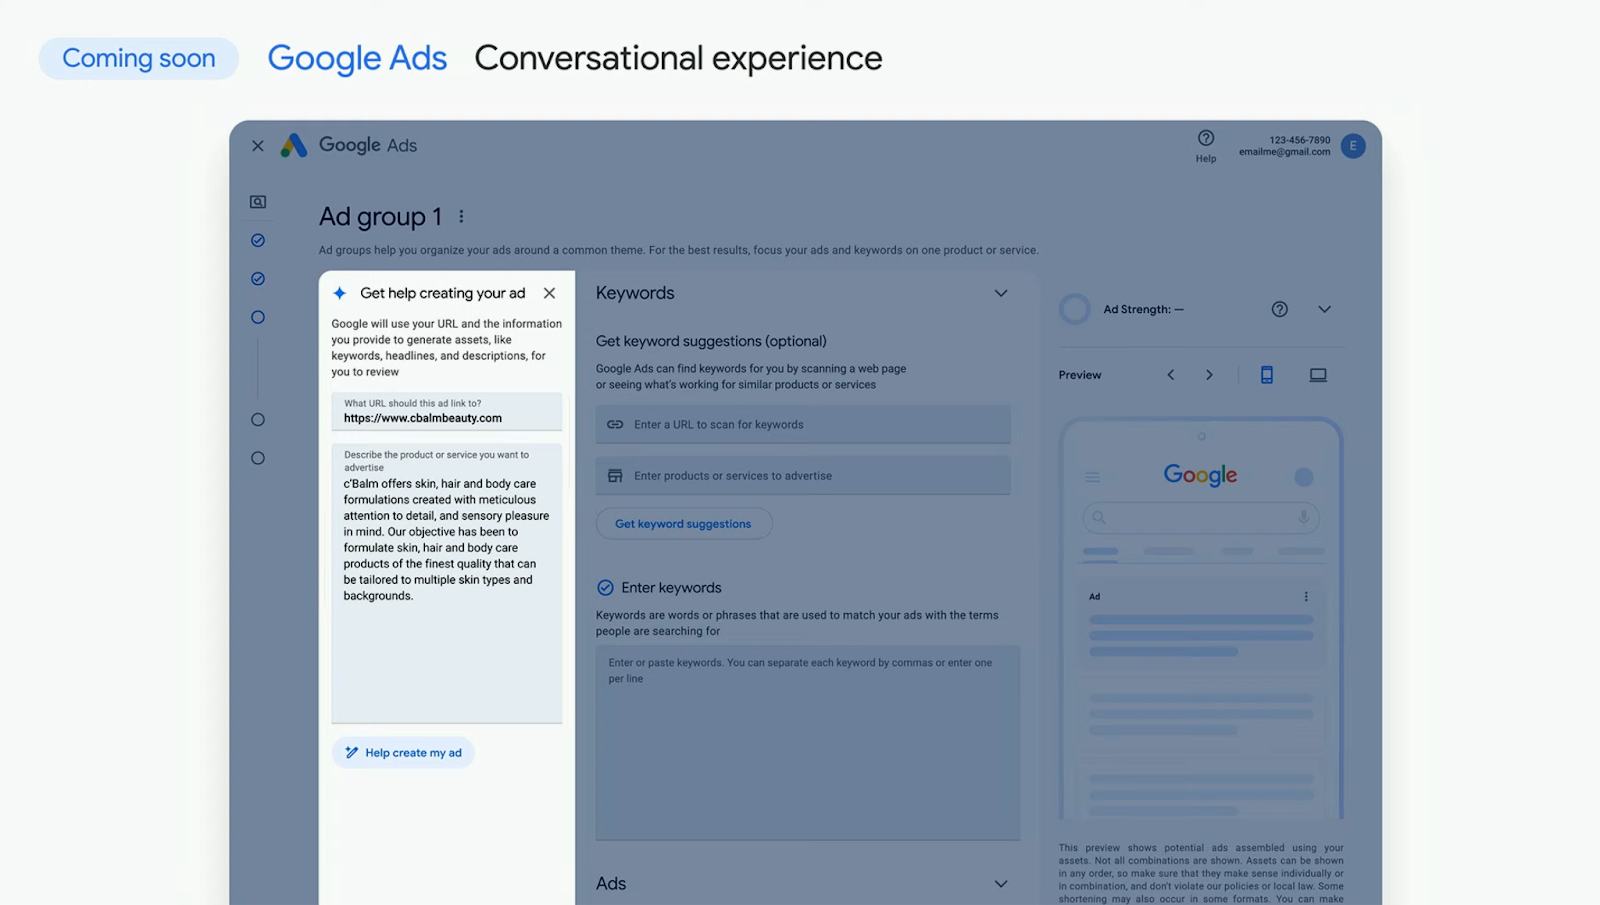
Task: Select the current step circle in the sidebar
Action: [258, 317]
